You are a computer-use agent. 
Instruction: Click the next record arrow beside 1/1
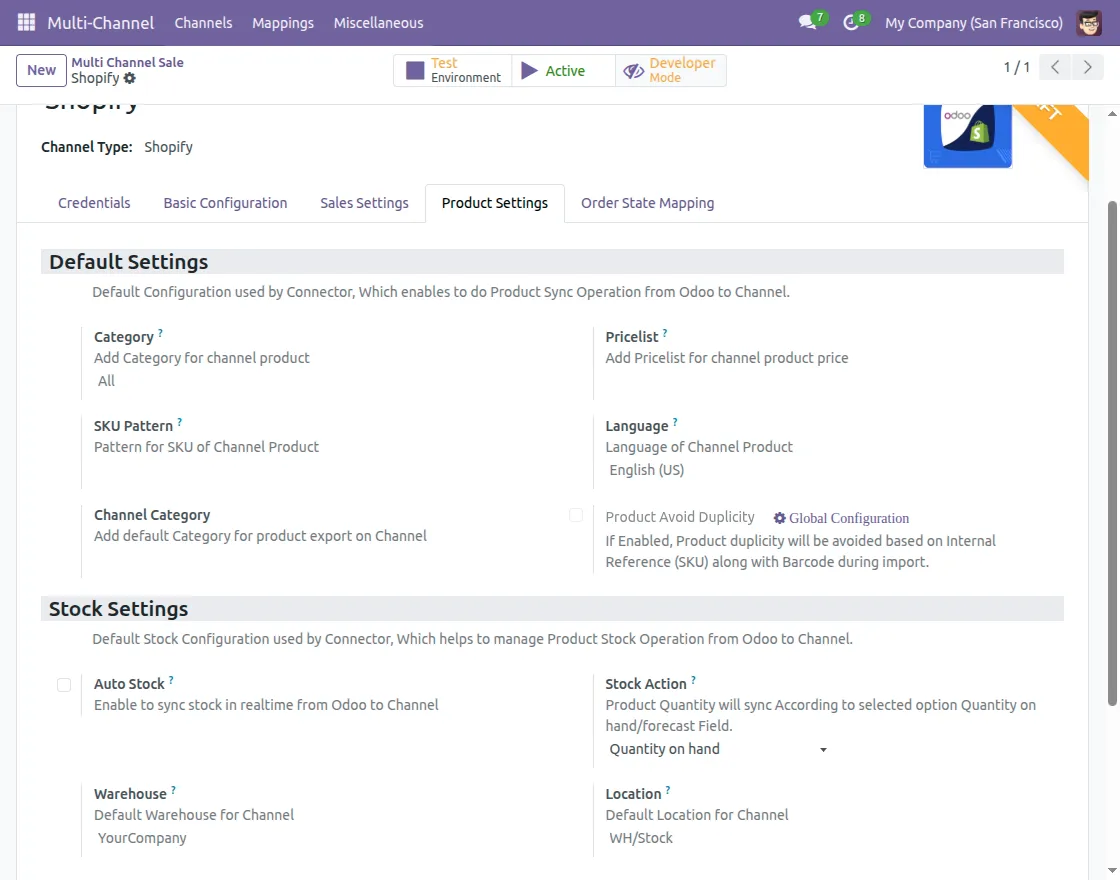[1088, 67]
